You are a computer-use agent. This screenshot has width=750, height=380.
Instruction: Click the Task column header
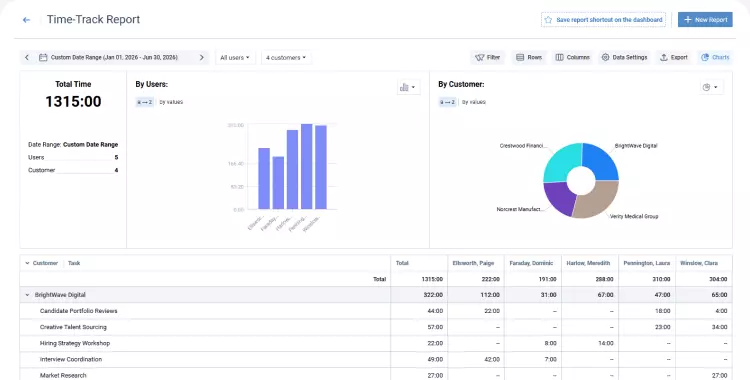point(74,263)
